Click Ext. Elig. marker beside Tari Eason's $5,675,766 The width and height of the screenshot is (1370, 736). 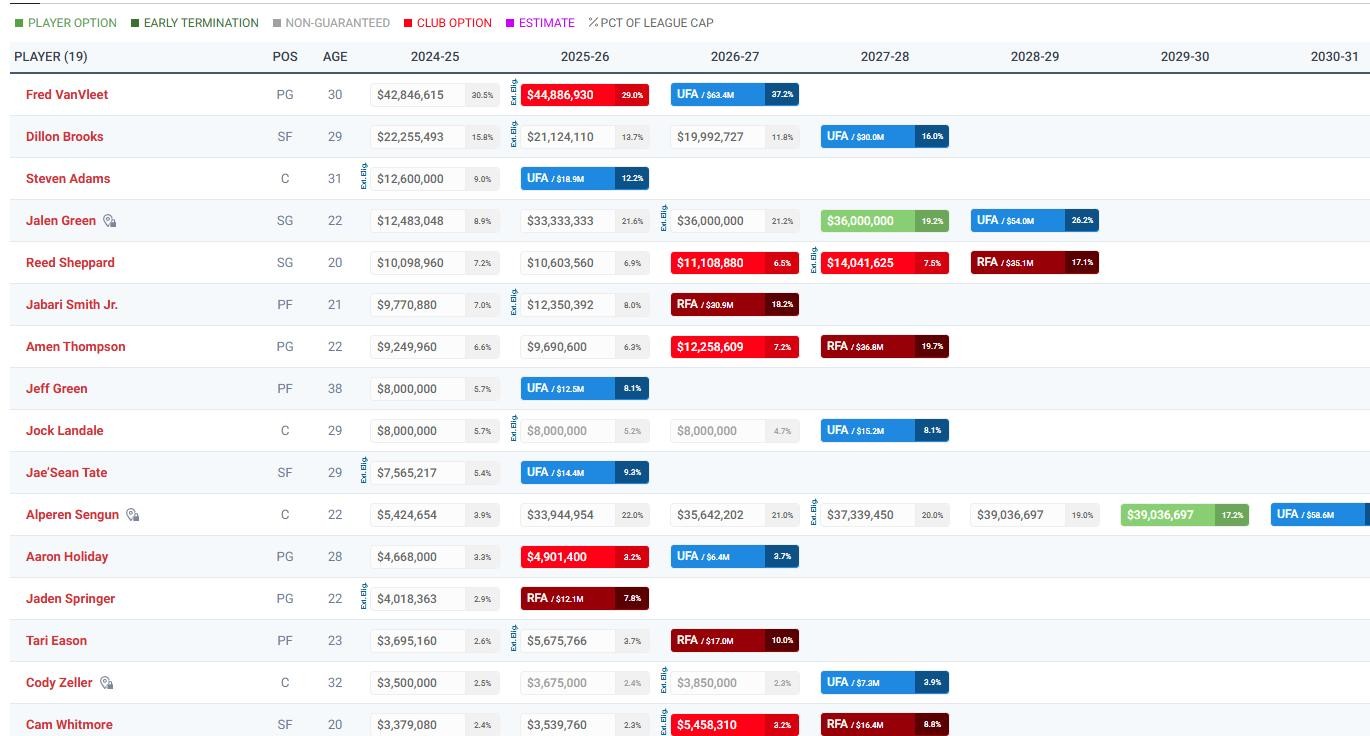(514, 640)
